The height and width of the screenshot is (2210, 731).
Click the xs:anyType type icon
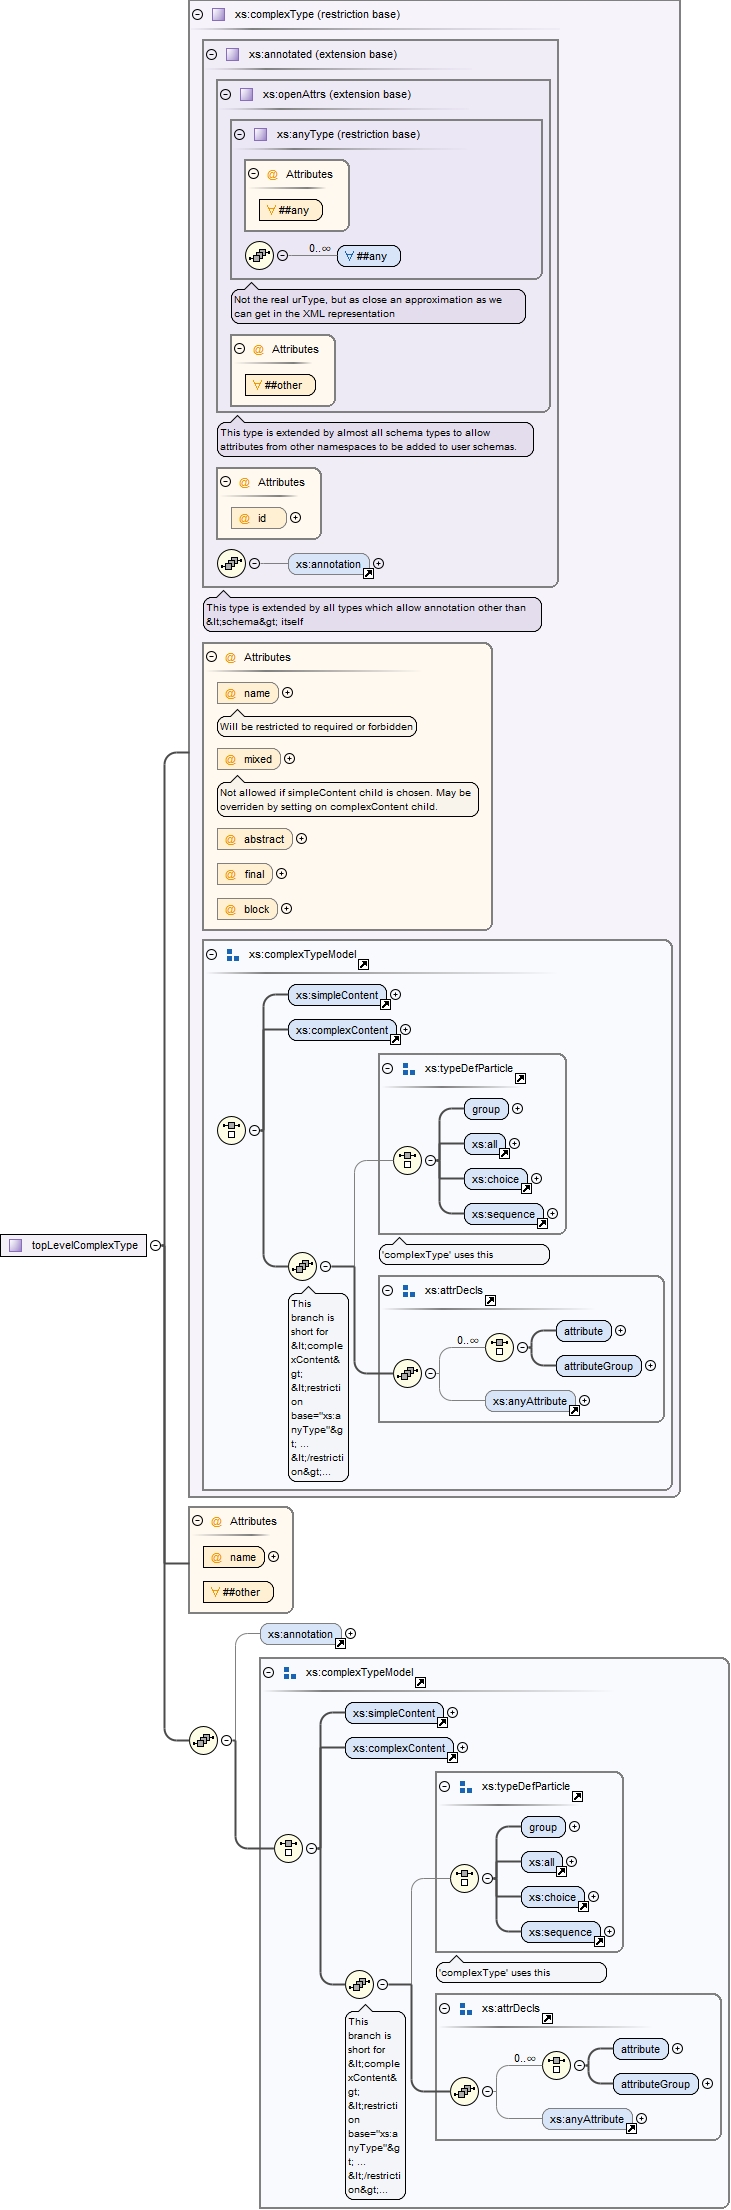coord(260,134)
